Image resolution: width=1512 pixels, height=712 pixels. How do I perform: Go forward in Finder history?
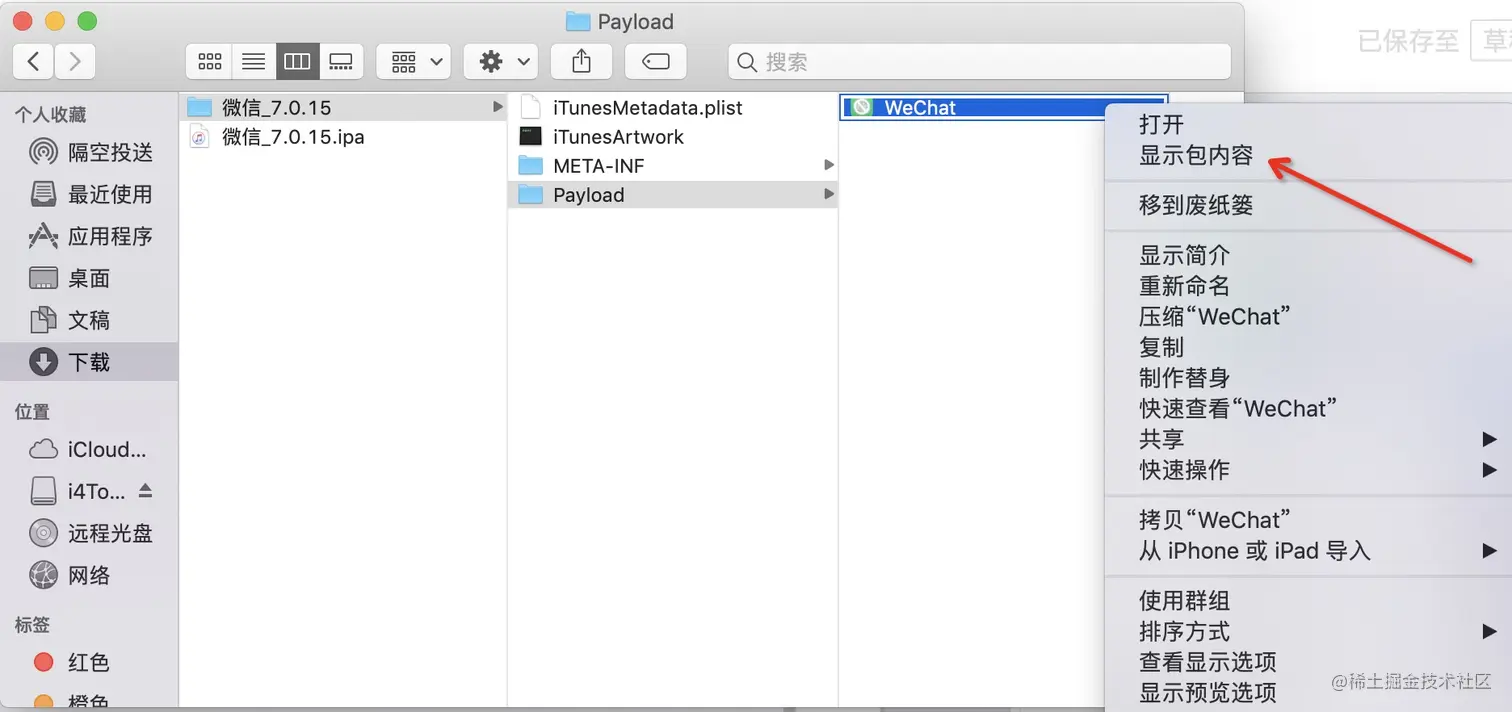point(75,62)
